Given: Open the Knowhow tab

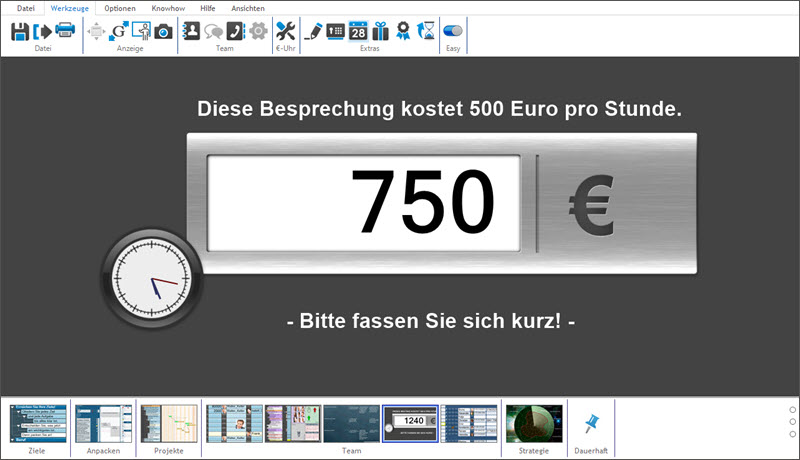Looking at the screenshot, I should [167, 8].
